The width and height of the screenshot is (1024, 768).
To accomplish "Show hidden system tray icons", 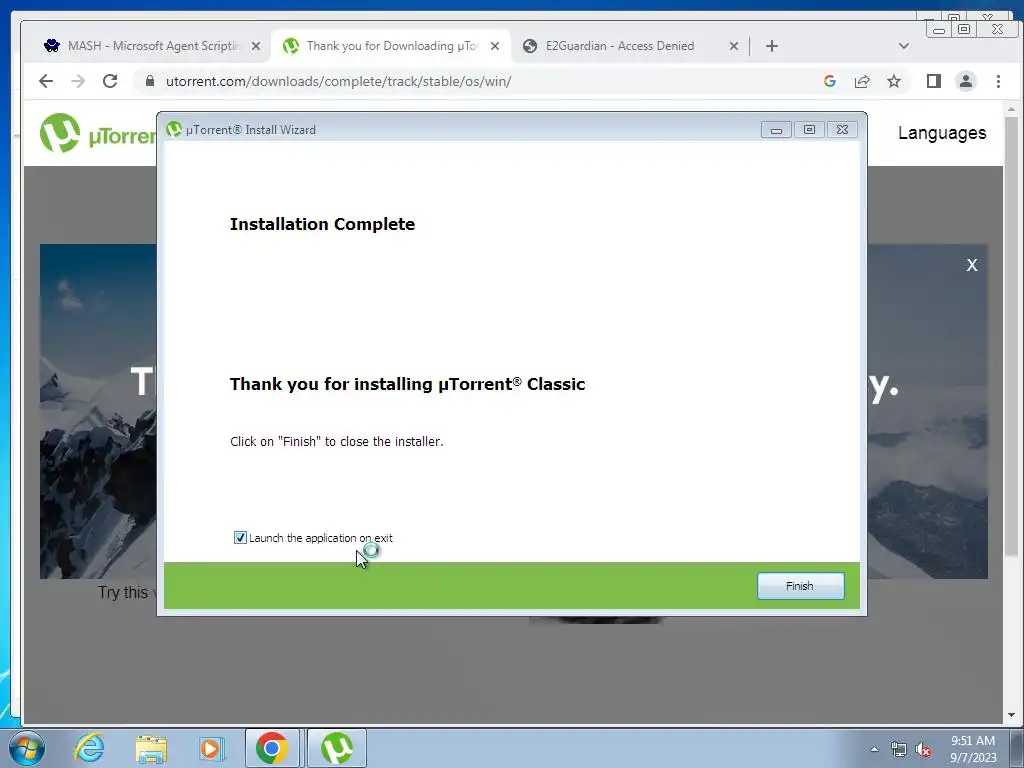I will pyautogui.click(x=874, y=749).
